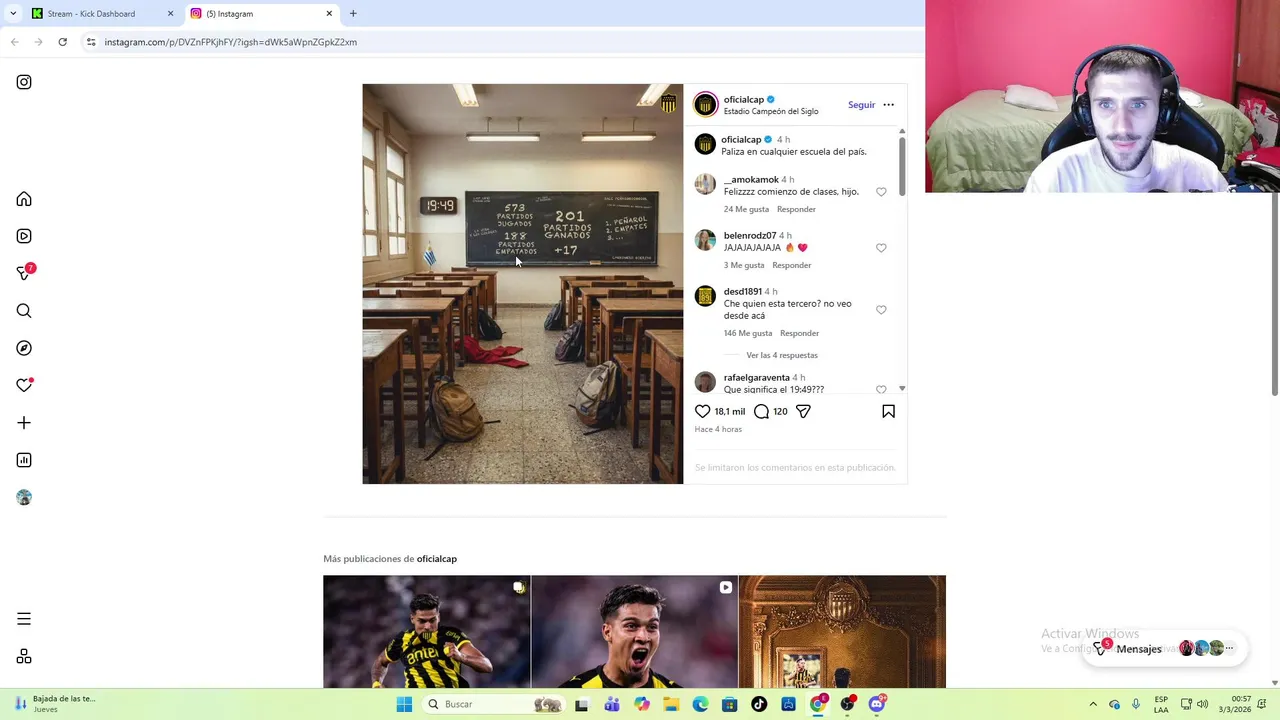Open your profile avatar in the sidebar

[x=24, y=497]
